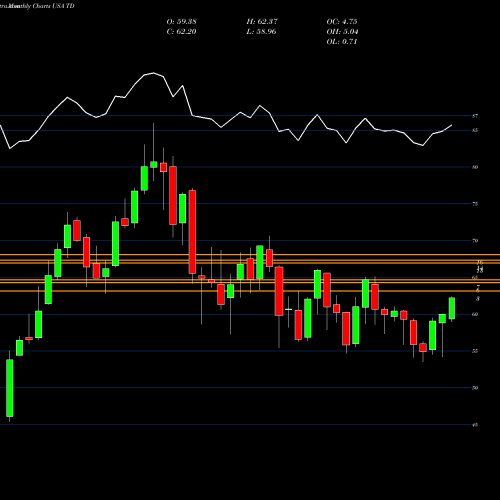Click the 'OC: 4.75' reading

click(x=342, y=22)
